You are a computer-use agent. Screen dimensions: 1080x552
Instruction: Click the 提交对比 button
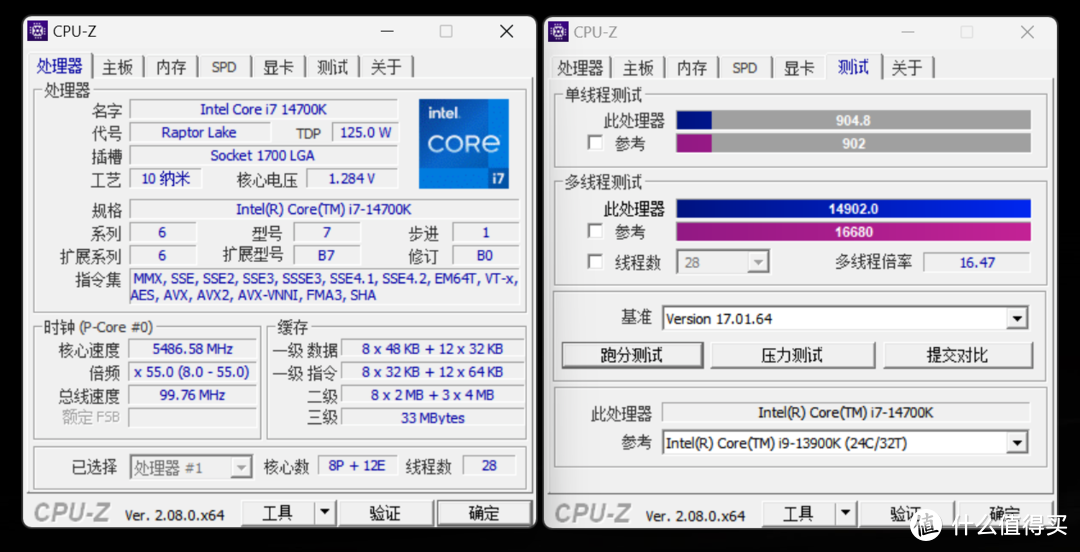point(958,356)
